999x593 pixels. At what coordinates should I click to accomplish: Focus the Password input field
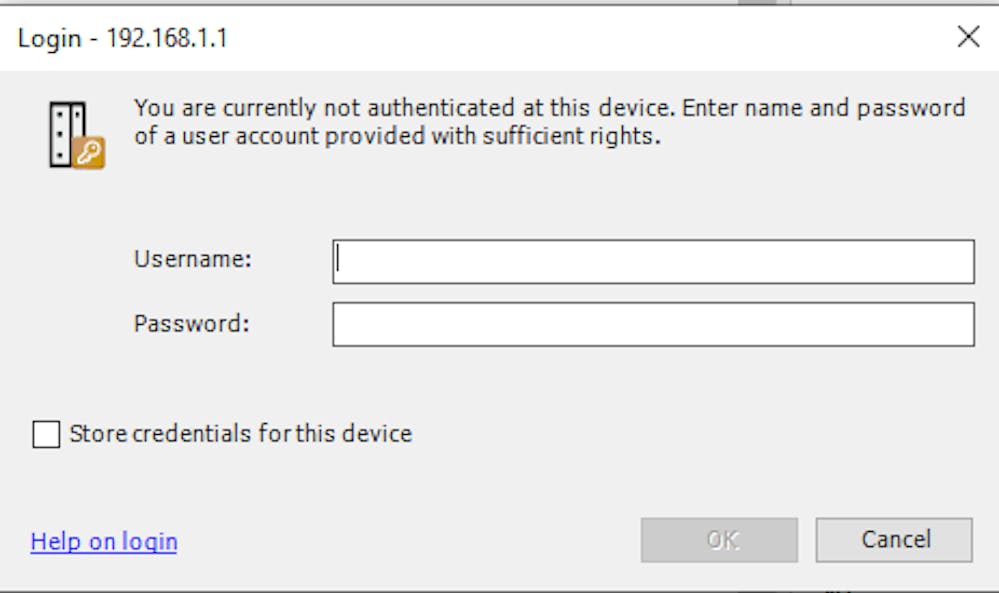click(653, 324)
